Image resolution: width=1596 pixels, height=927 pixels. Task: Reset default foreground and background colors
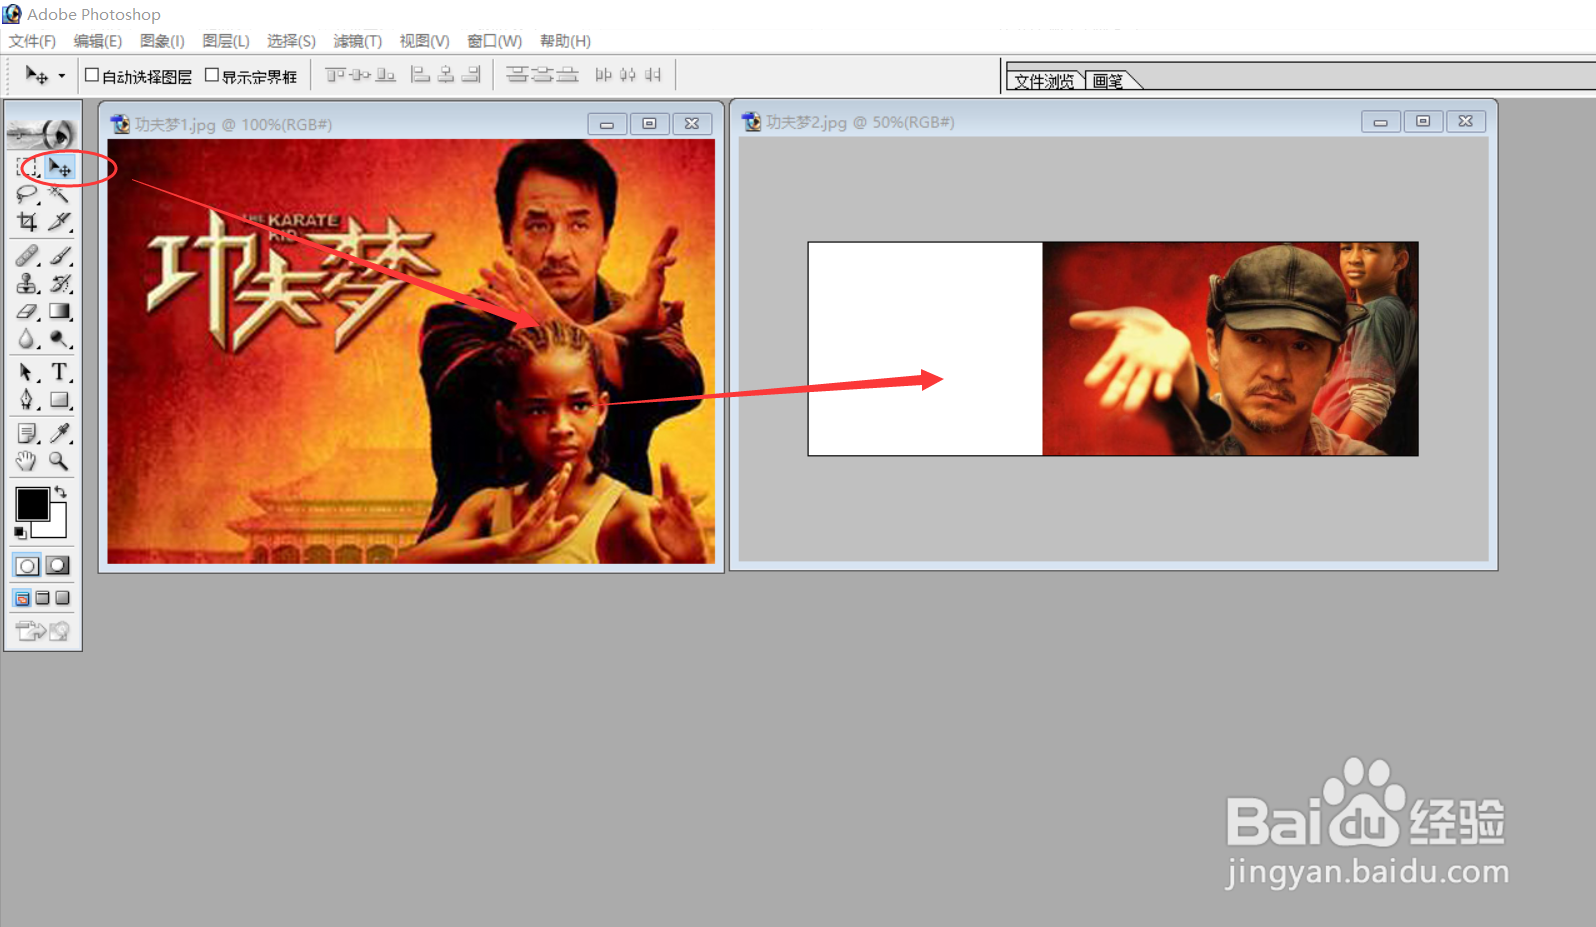point(20,533)
